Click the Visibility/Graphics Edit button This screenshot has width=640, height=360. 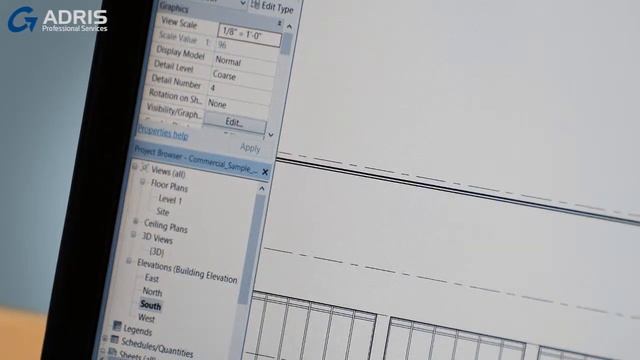(234, 122)
